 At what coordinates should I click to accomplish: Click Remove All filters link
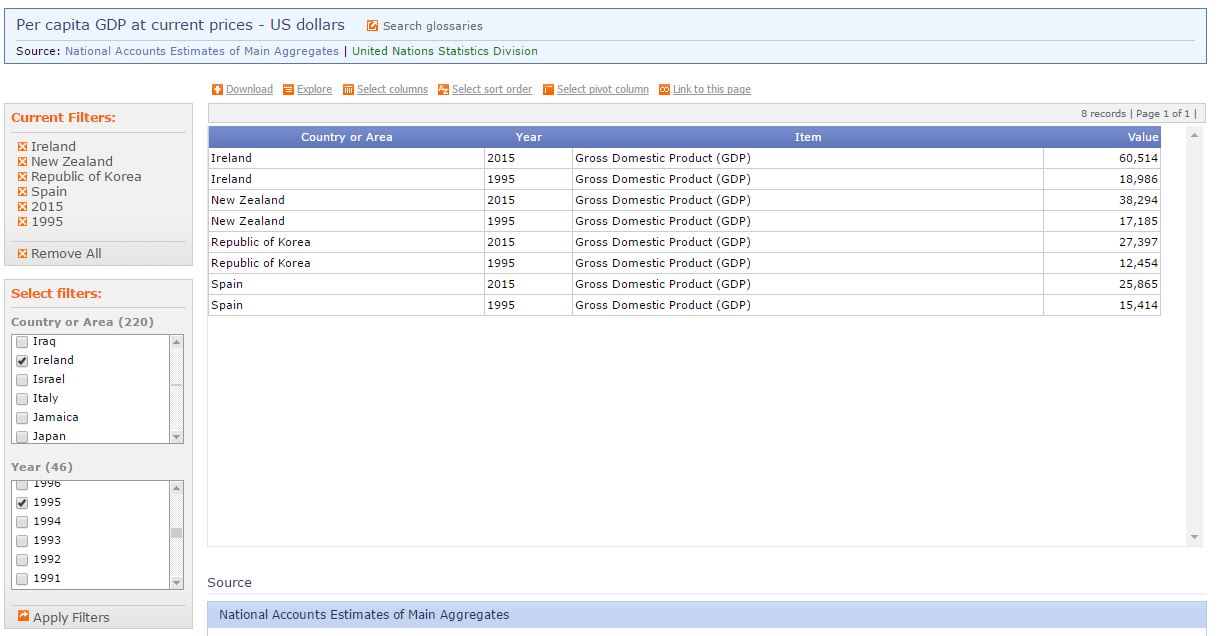tap(65, 254)
